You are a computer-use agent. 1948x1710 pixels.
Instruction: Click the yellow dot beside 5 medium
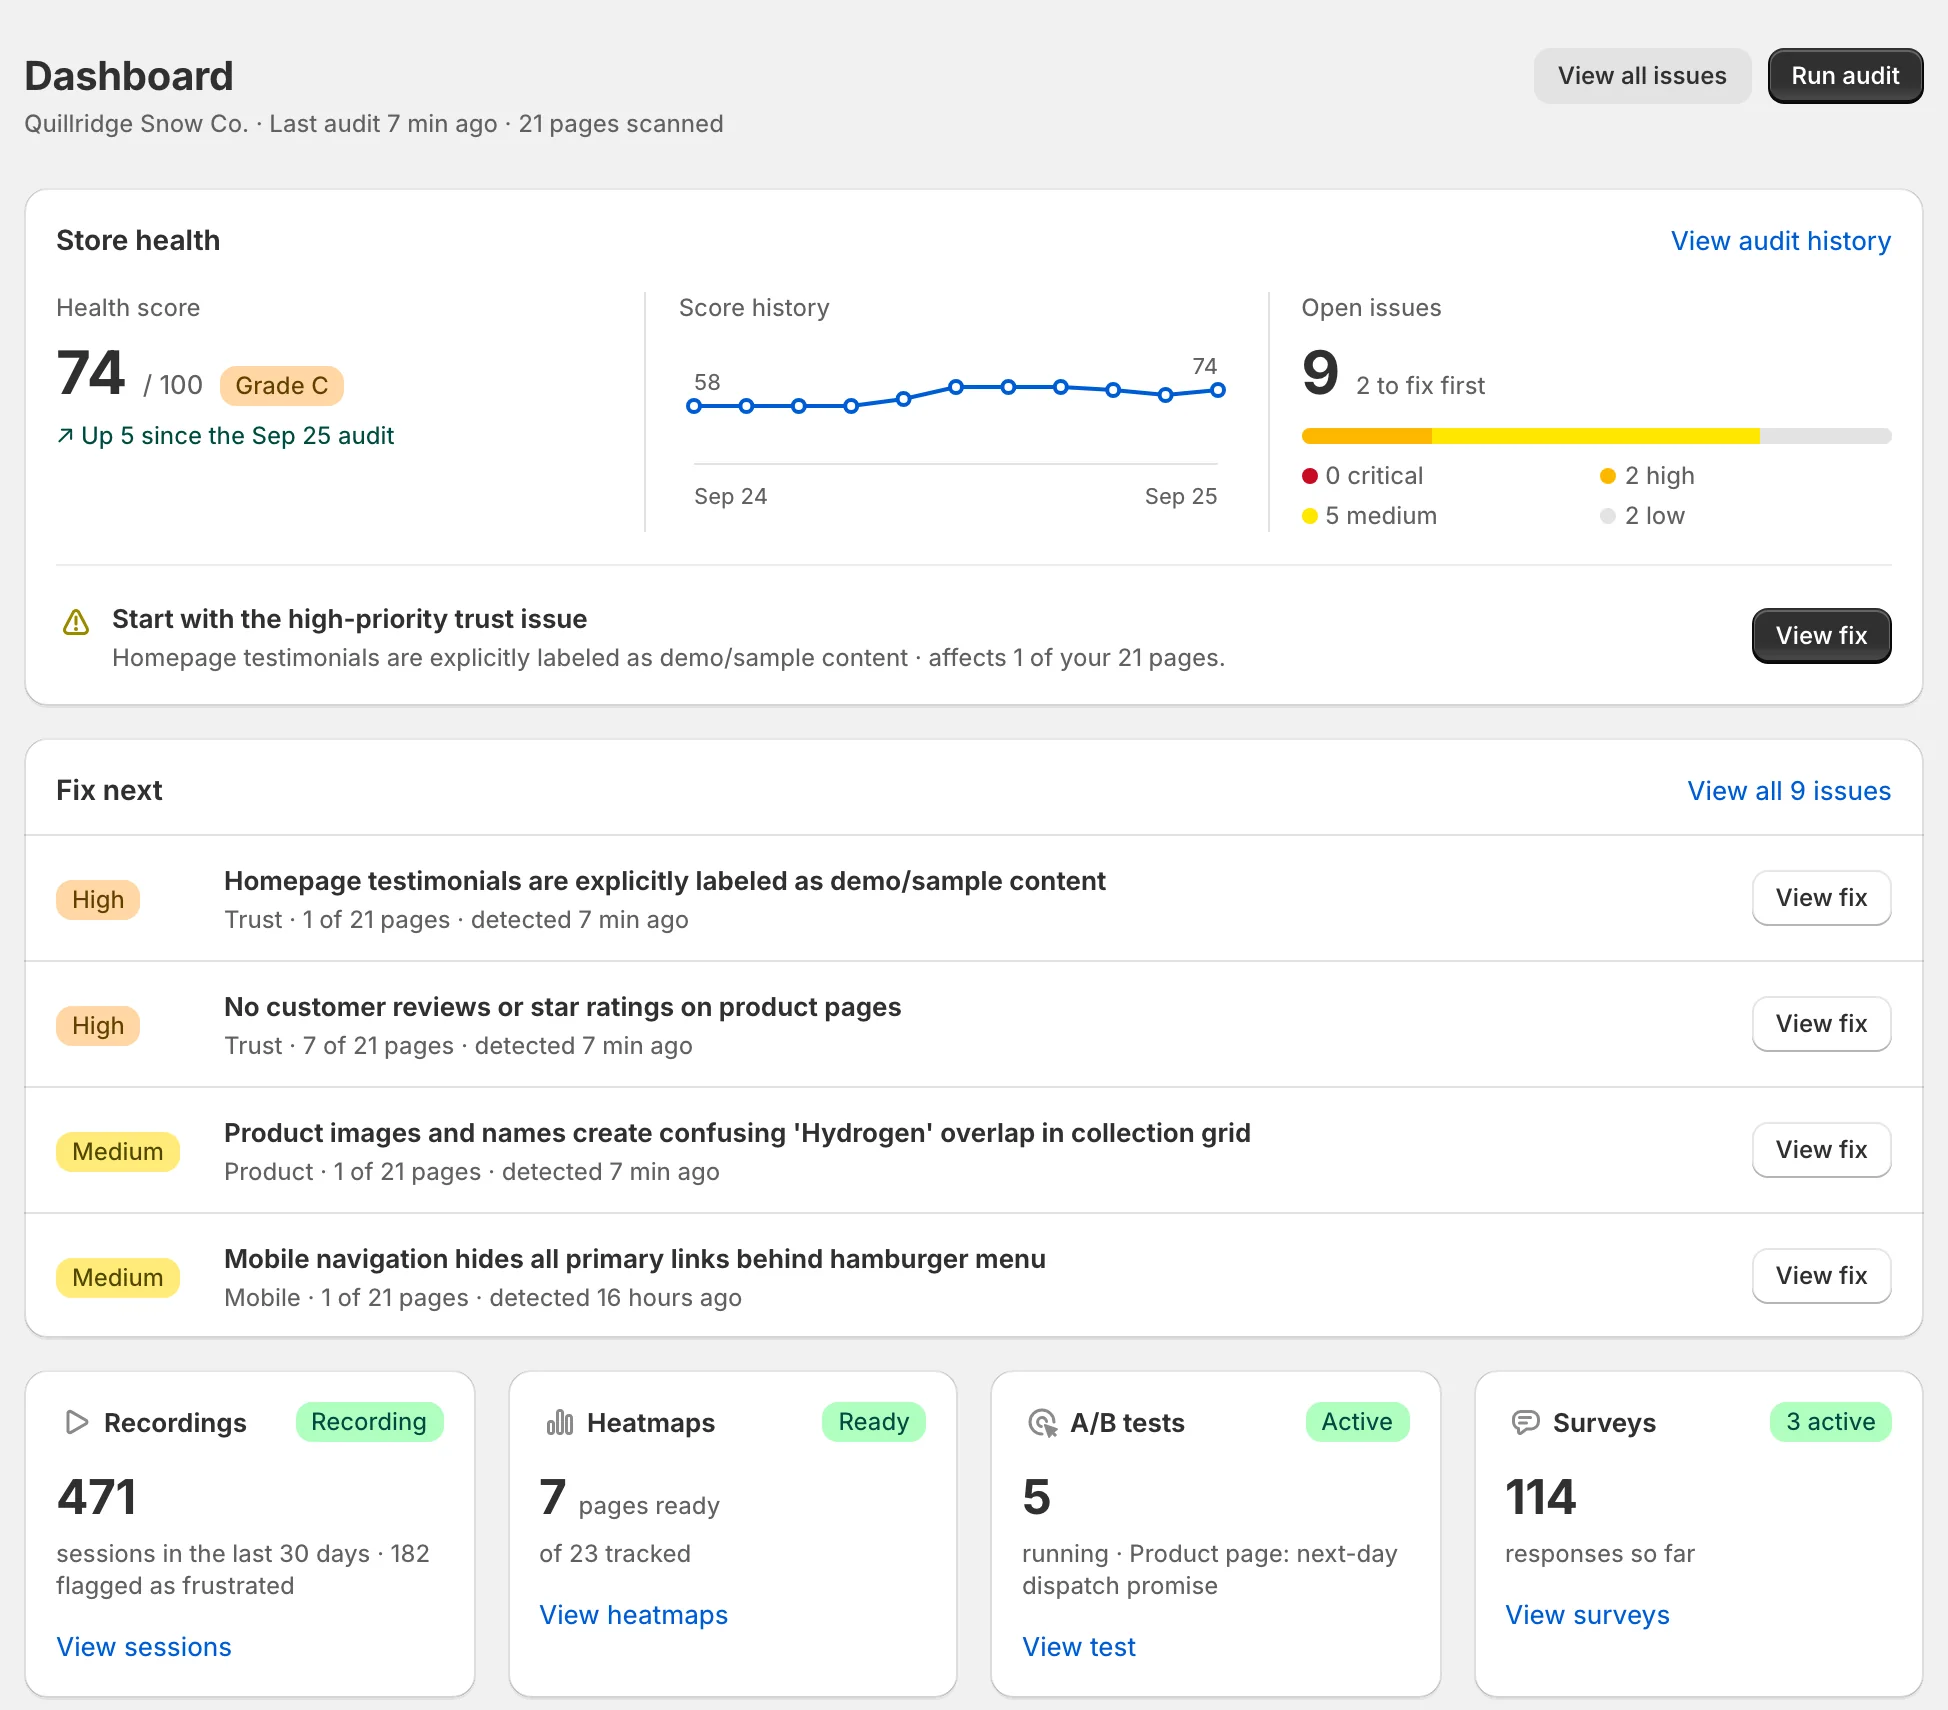[1310, 516]
